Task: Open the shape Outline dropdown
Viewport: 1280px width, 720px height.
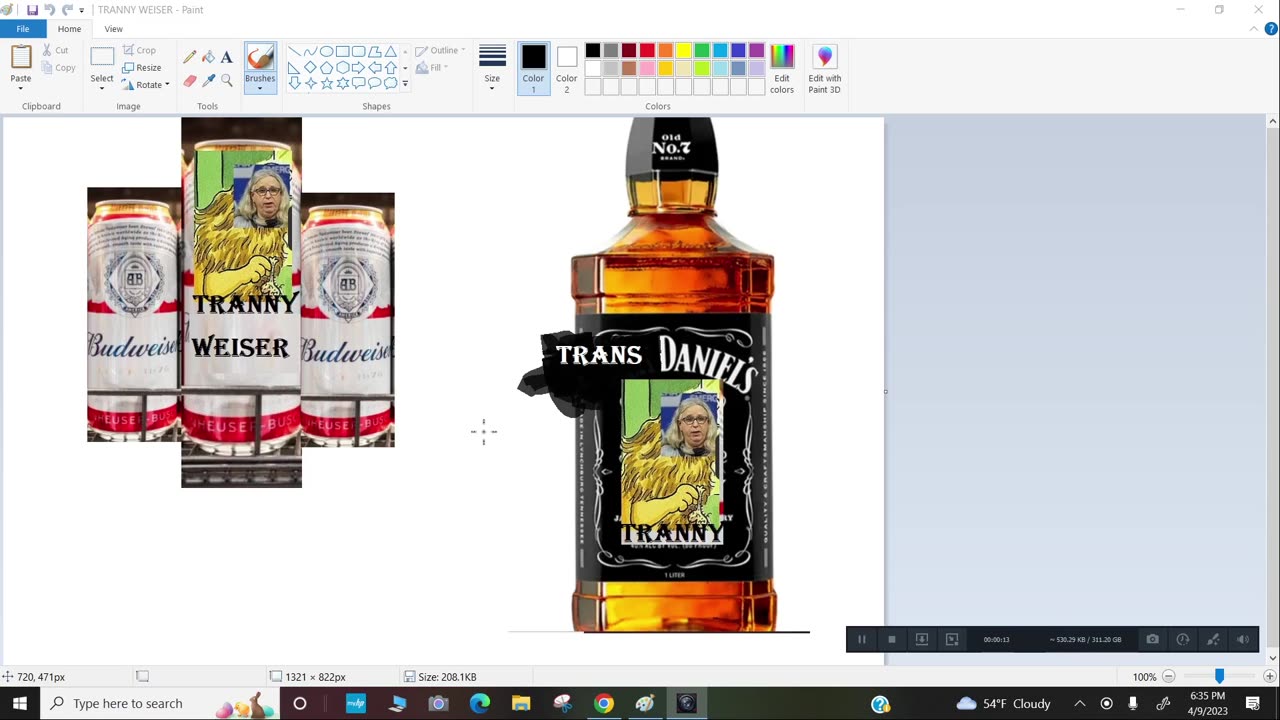Action: [440, 50]
